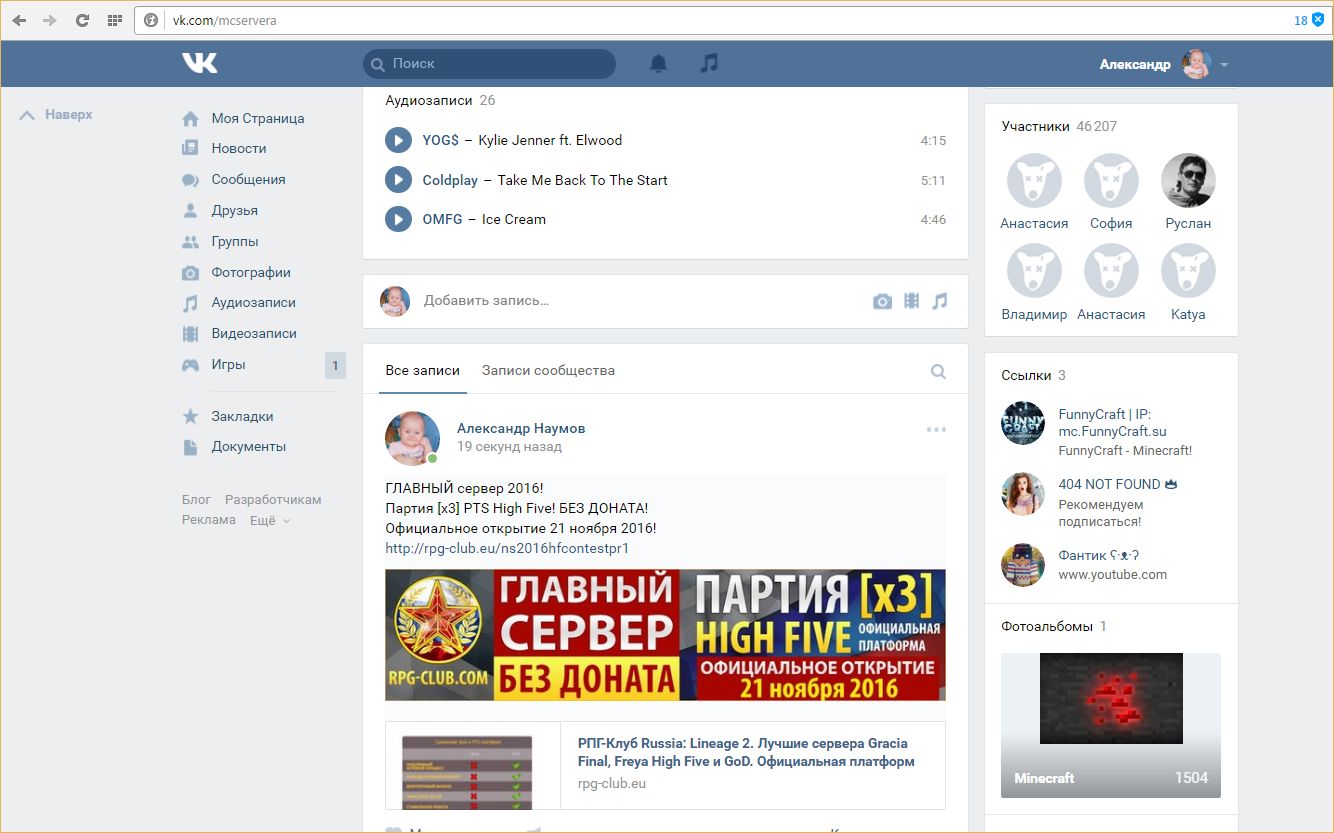The height and width of the screenshot is (833, 1334).
Task: Attach photo using camera icon
Action: tap(882, 301)
